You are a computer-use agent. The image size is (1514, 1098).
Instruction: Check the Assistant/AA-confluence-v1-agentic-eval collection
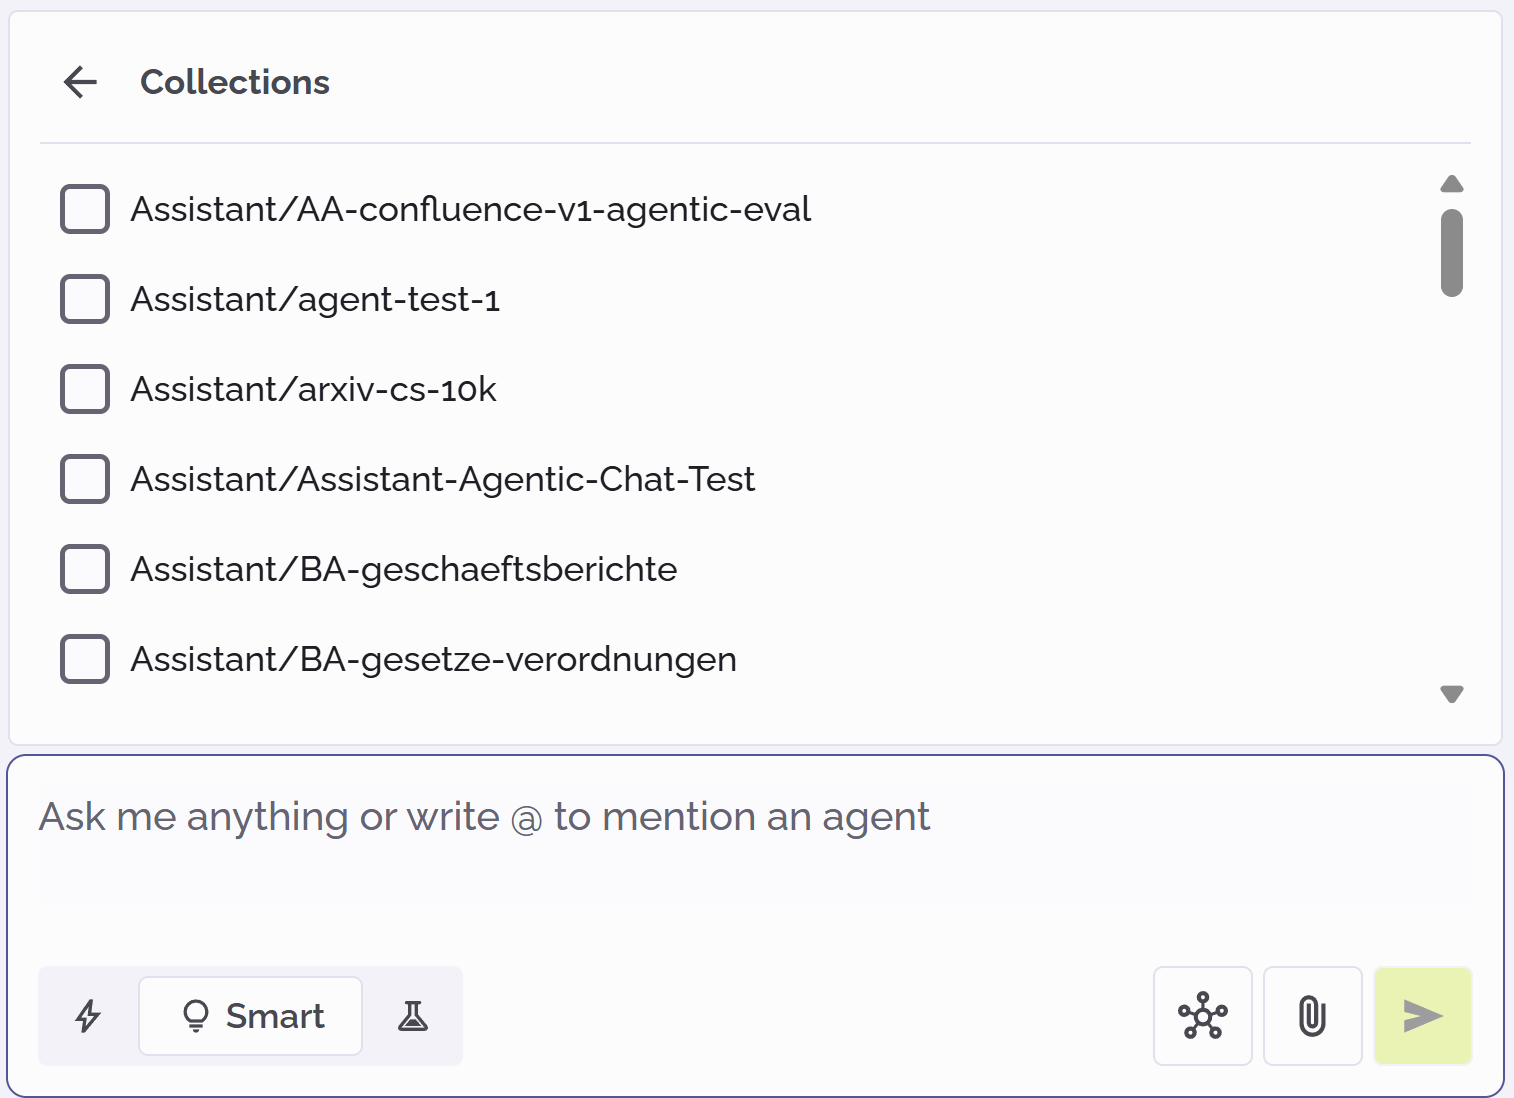click(85, 209)
